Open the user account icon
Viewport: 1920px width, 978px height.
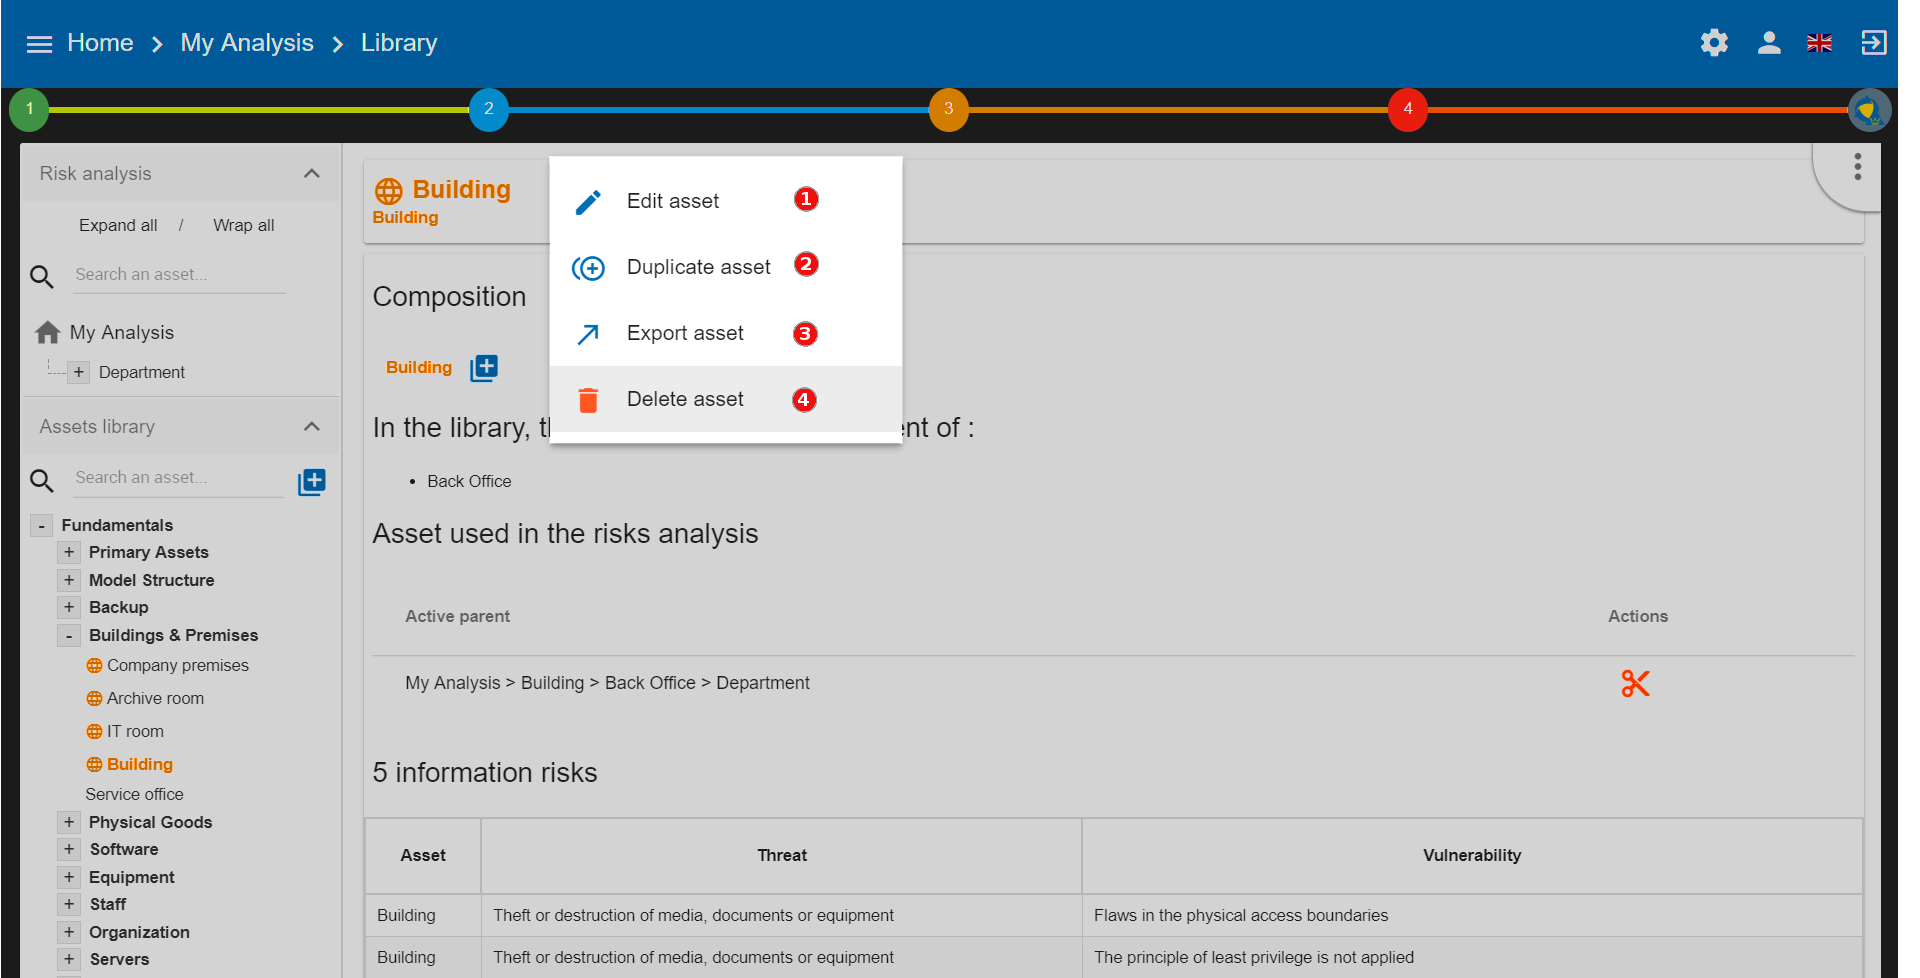(x=1768, y=42)
